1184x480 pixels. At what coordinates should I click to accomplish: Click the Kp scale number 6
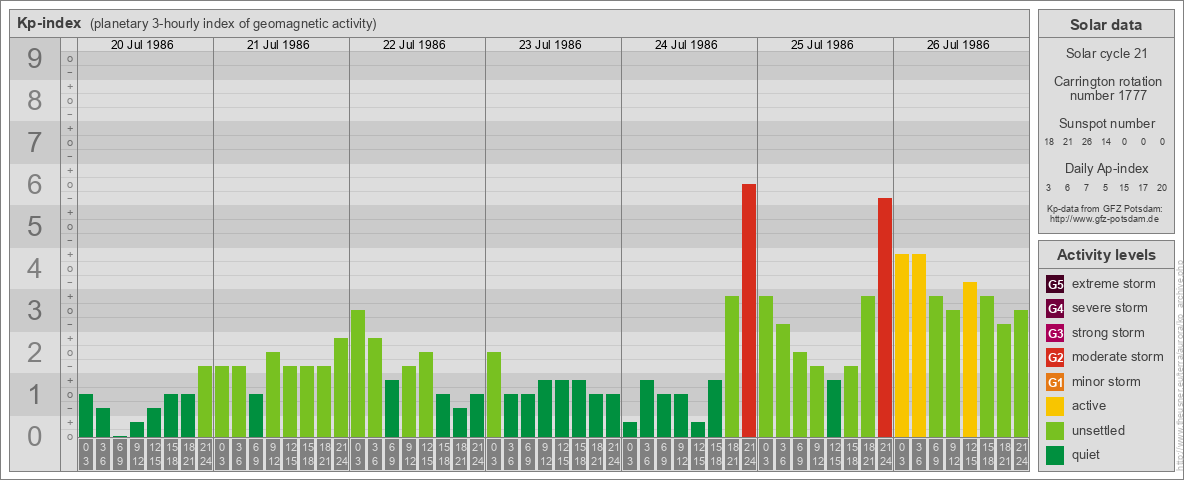click(35, 184)
